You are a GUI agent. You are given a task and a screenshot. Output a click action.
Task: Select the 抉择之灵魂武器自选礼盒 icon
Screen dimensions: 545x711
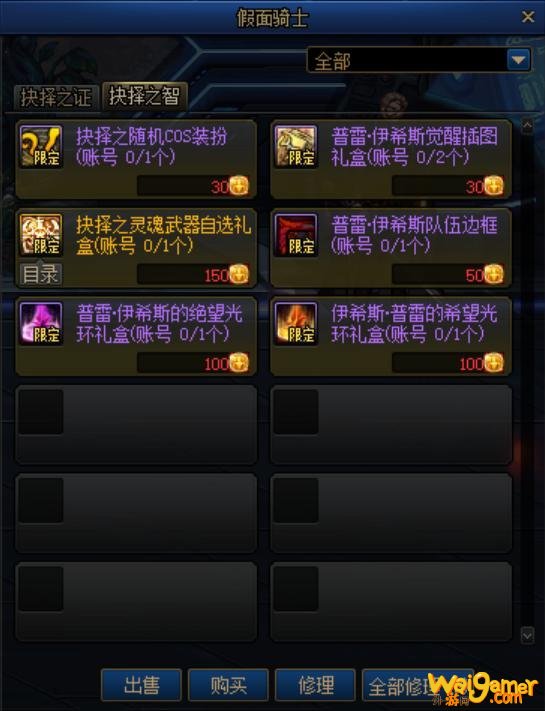click(41, 235)
